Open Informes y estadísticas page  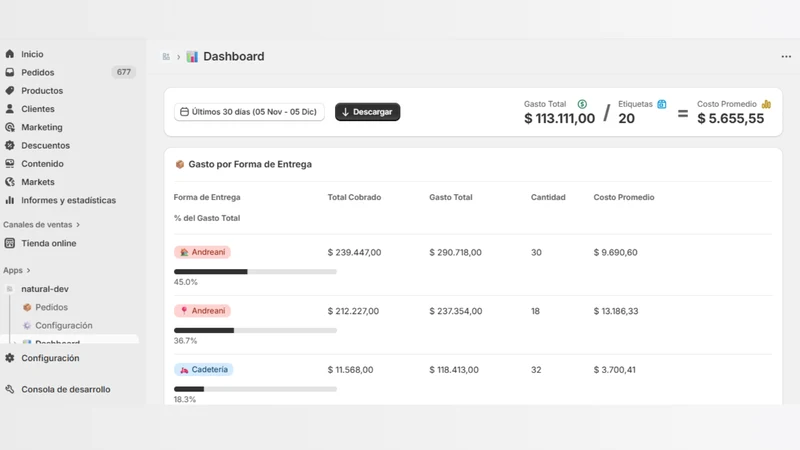pyautogui.click(x=68, y=200)
